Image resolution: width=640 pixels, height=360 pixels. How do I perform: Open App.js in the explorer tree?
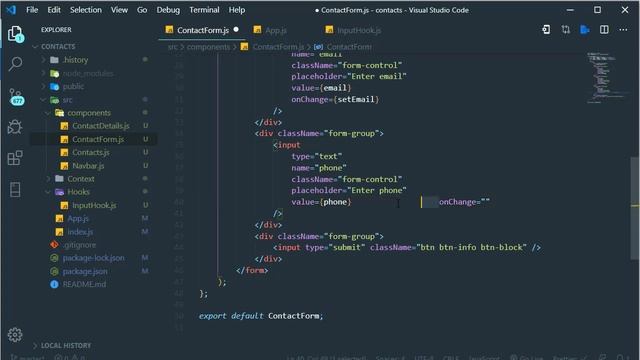[78, 218]
